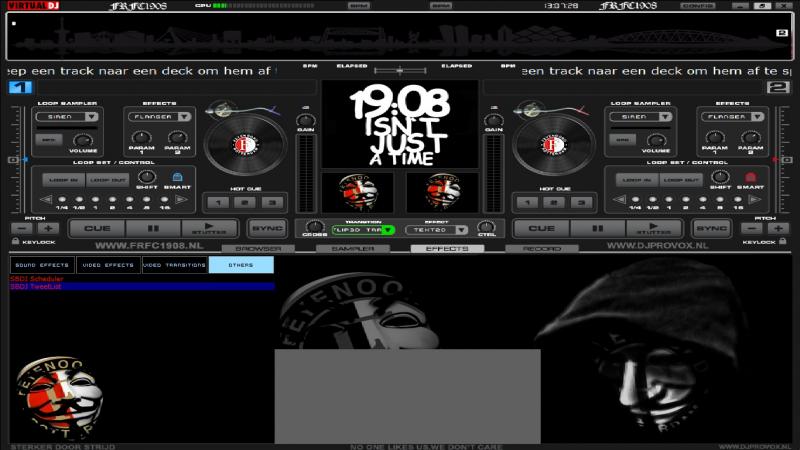Sync deck 1 tempo
800x450 pixels.
coord(267,228)
